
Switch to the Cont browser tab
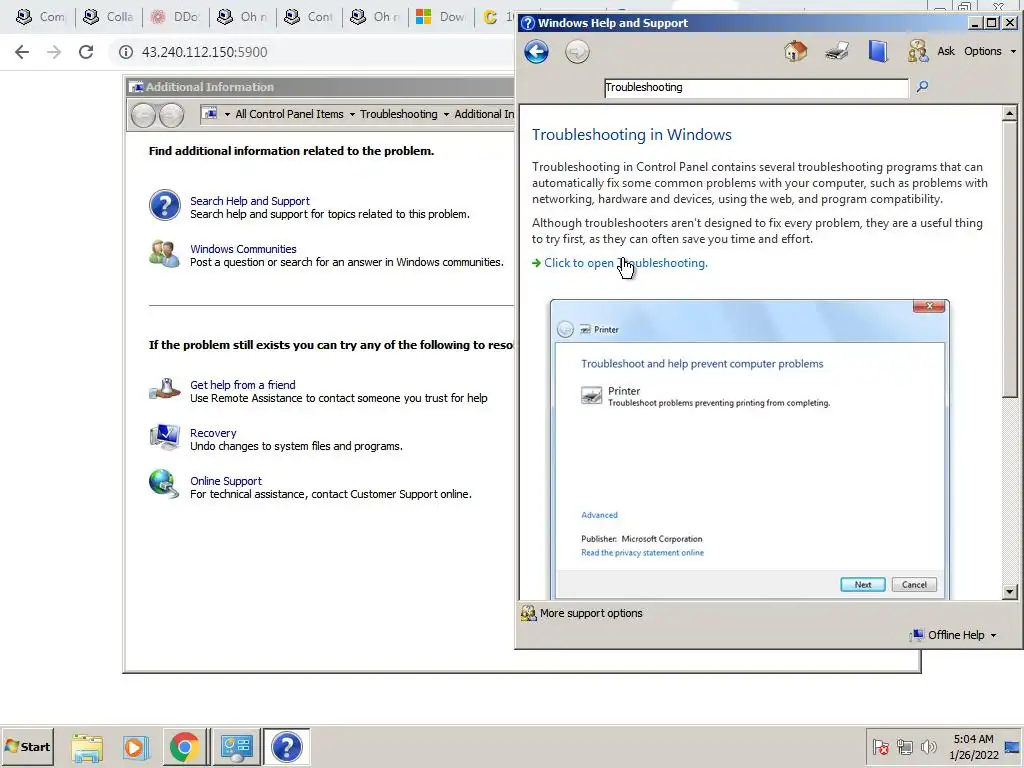click(x=308, y=17)
